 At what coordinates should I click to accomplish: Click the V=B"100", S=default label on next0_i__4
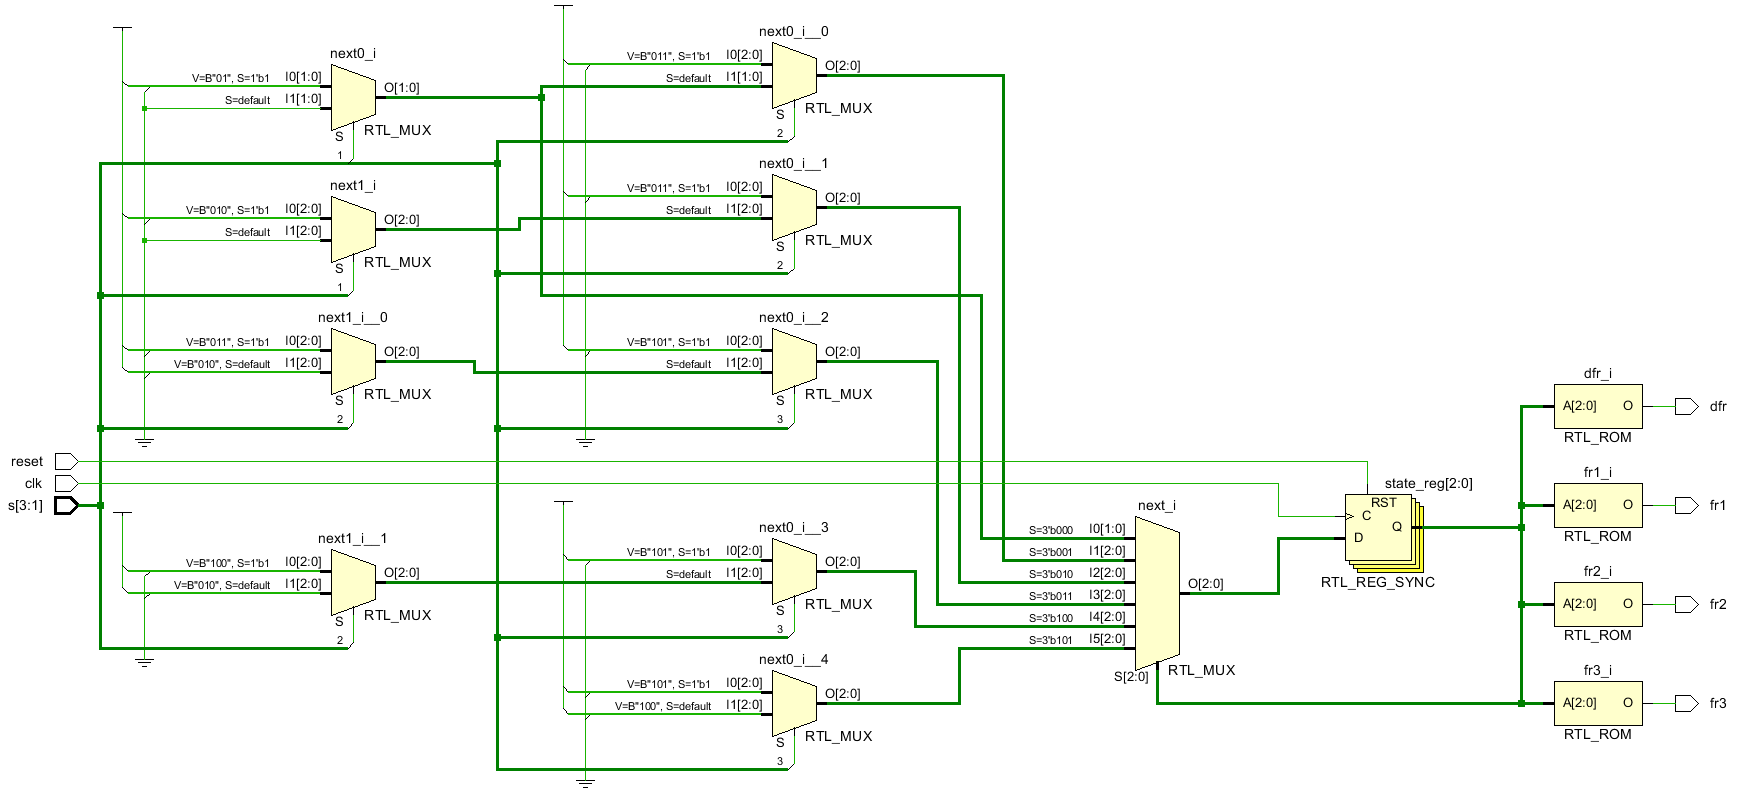point(662,707)
